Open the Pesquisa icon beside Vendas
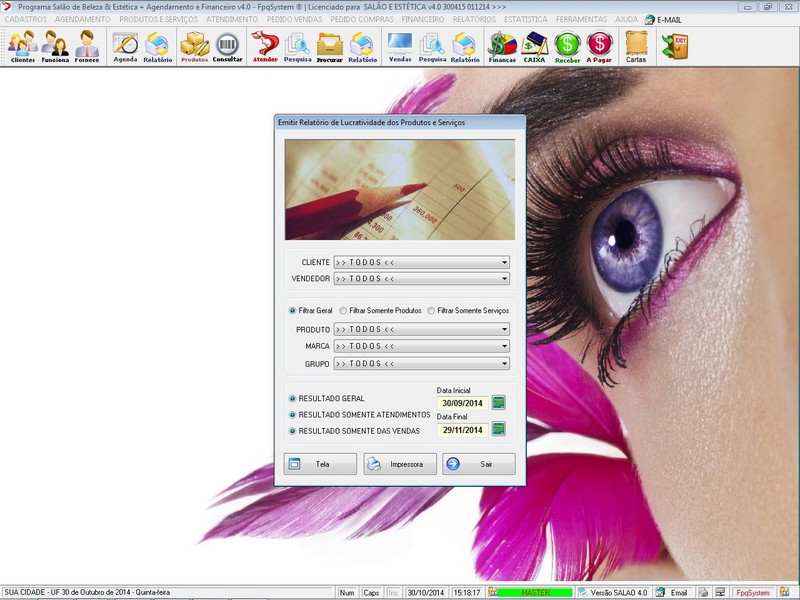 (x=432, y=46)
